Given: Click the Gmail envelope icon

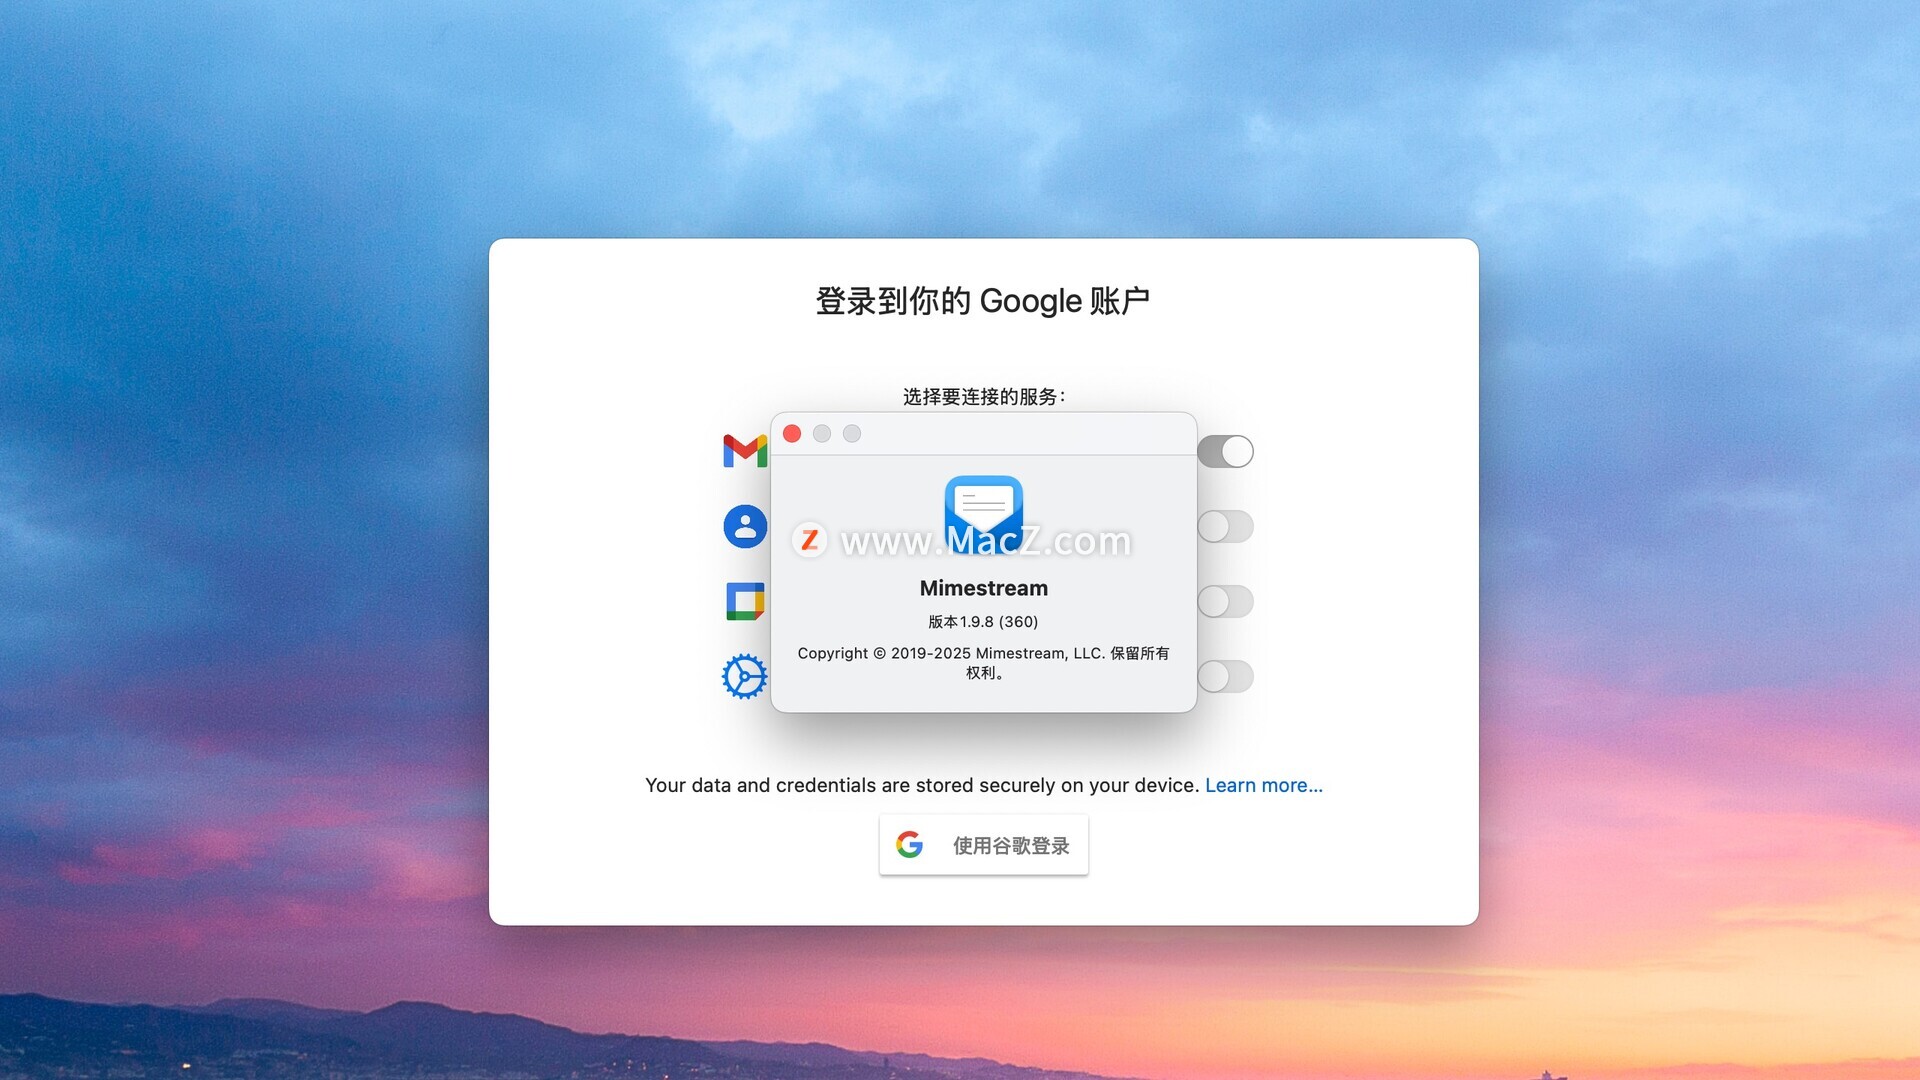Looking at the screenshot, I should (x=744, y=451).
